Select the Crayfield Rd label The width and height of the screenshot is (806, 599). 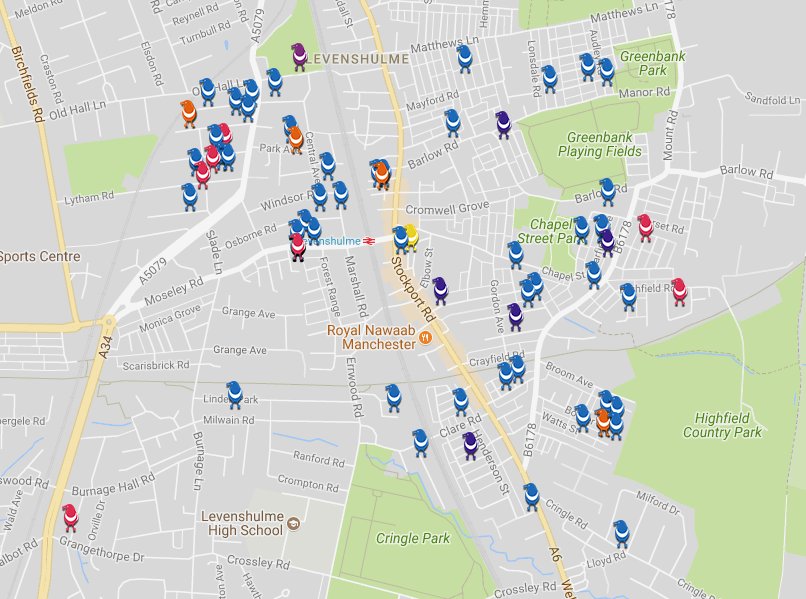(497, 358)
